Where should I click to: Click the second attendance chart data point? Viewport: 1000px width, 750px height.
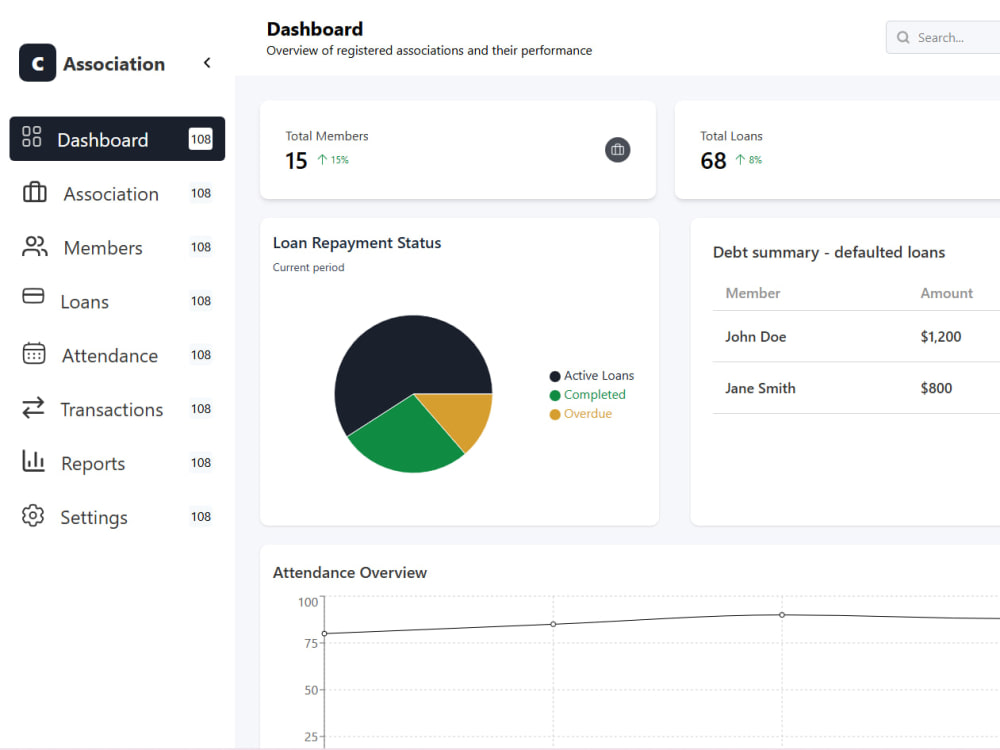coord(553,624)
